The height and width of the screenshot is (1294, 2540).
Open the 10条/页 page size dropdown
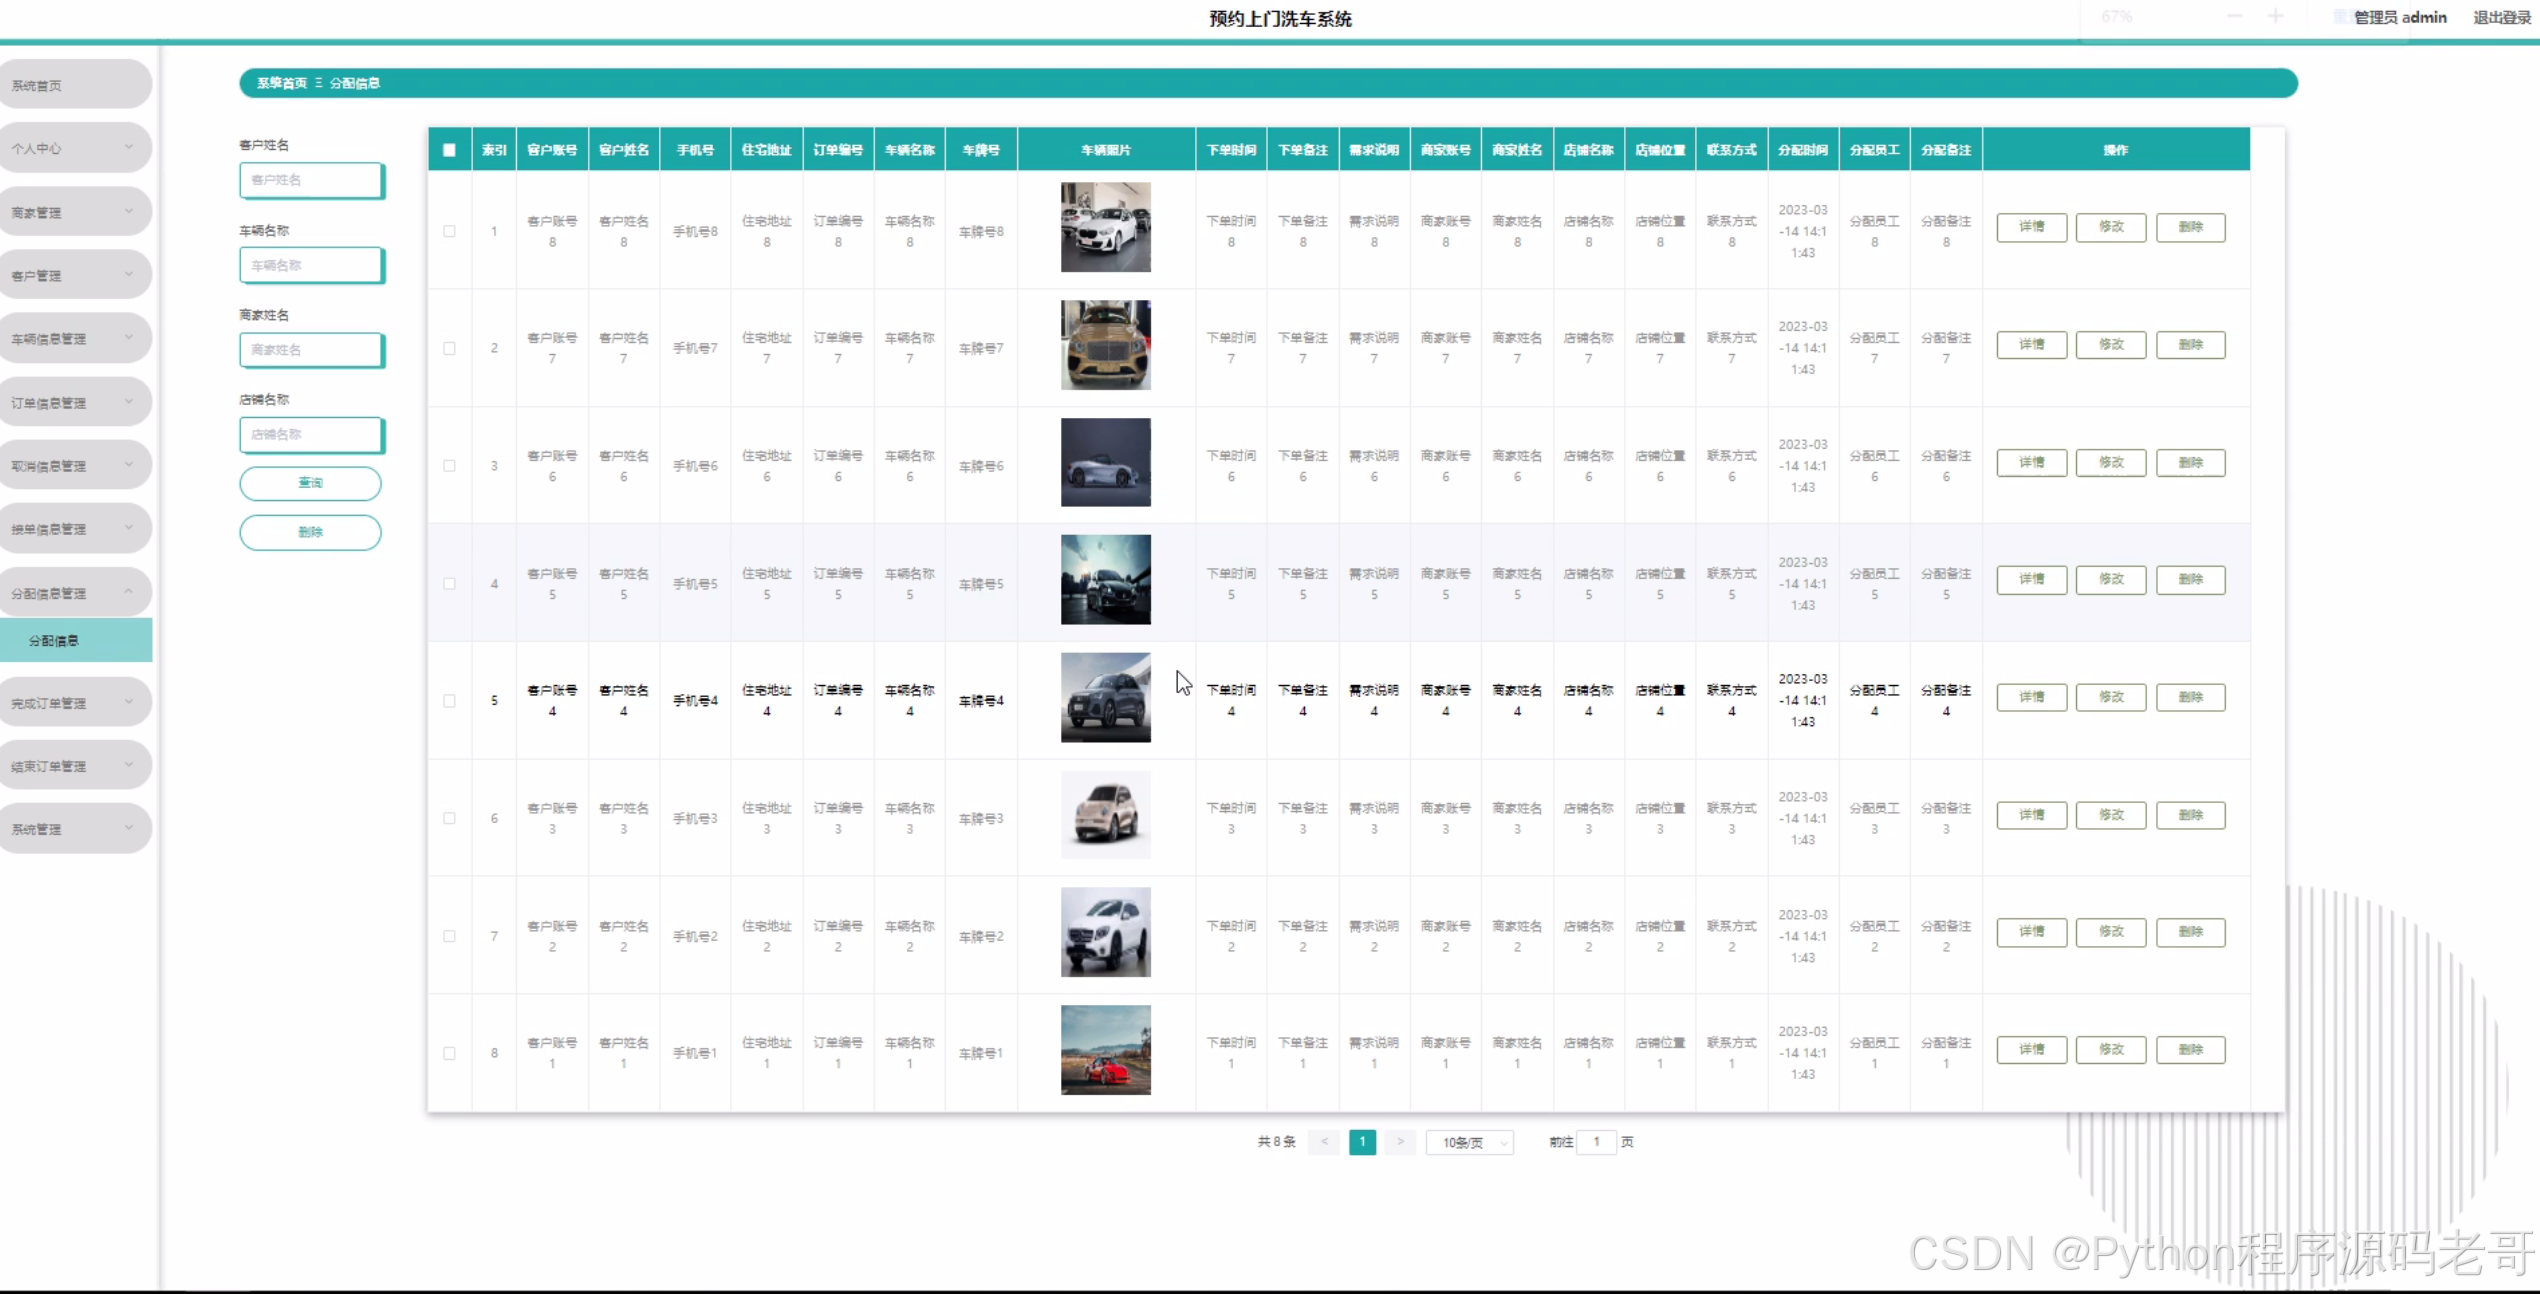click(x=1470, y=1142)
